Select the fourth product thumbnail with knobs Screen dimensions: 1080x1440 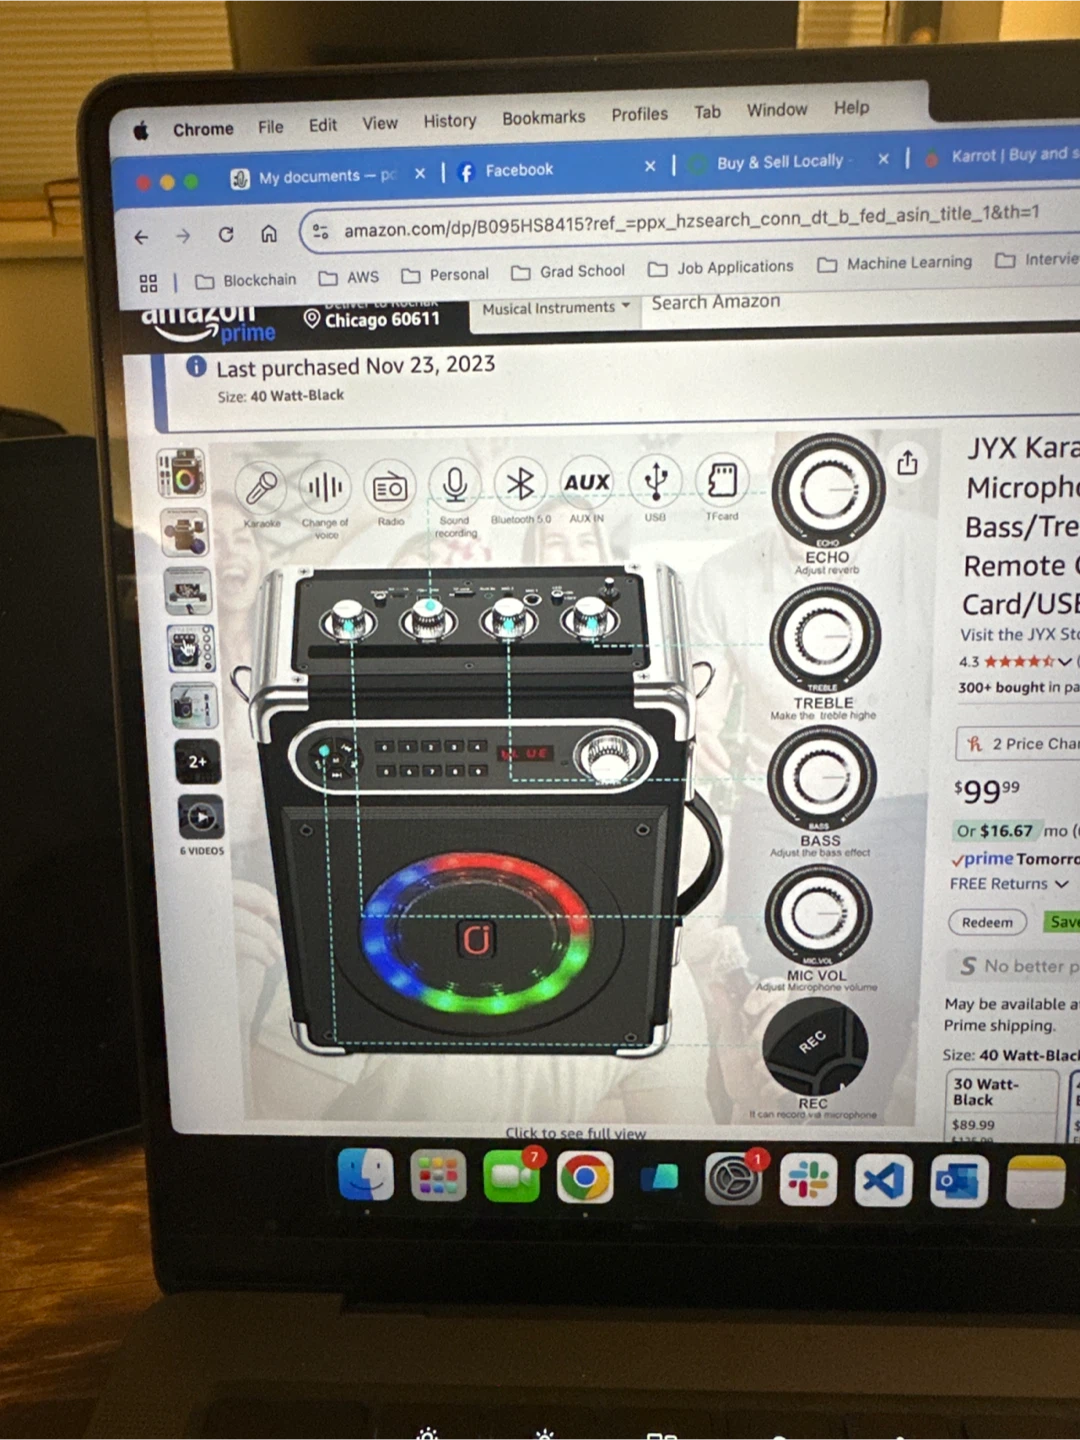191,648
